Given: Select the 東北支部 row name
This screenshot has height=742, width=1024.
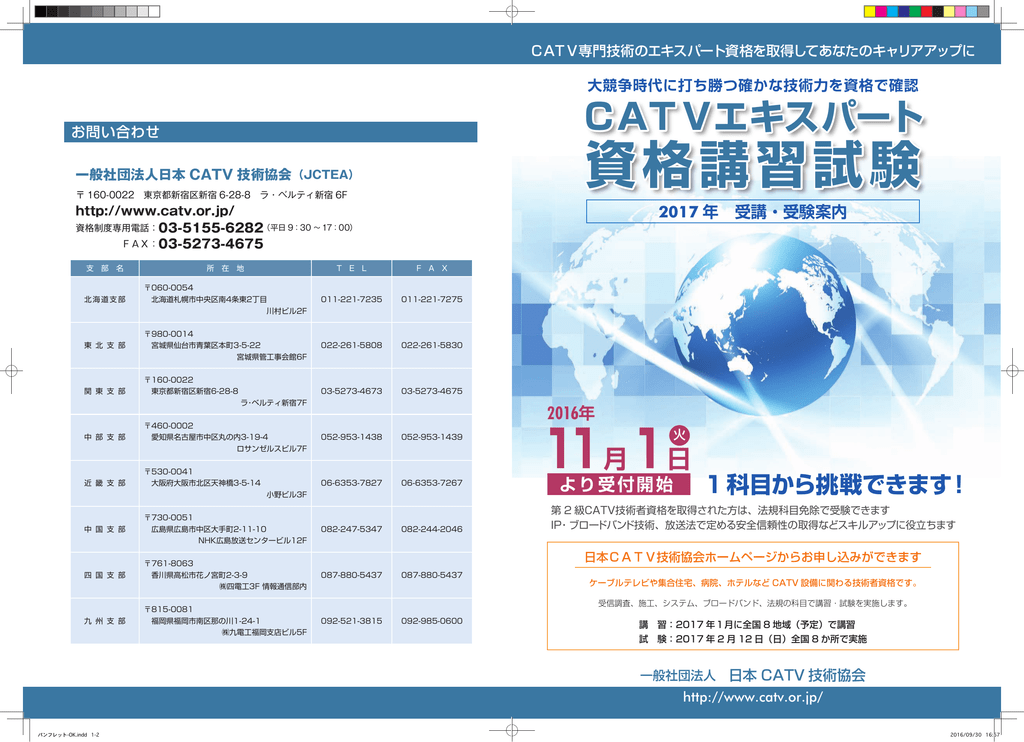Looking at the screenshot, I should coord(104,345).
